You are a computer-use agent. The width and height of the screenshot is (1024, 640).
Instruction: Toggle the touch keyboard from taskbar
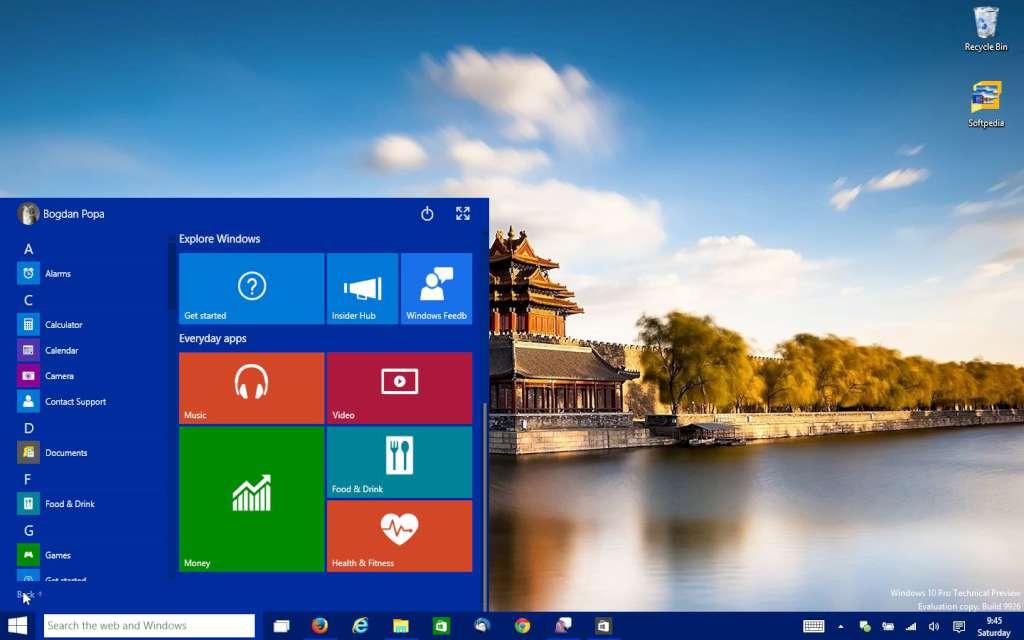click(813, 627)
